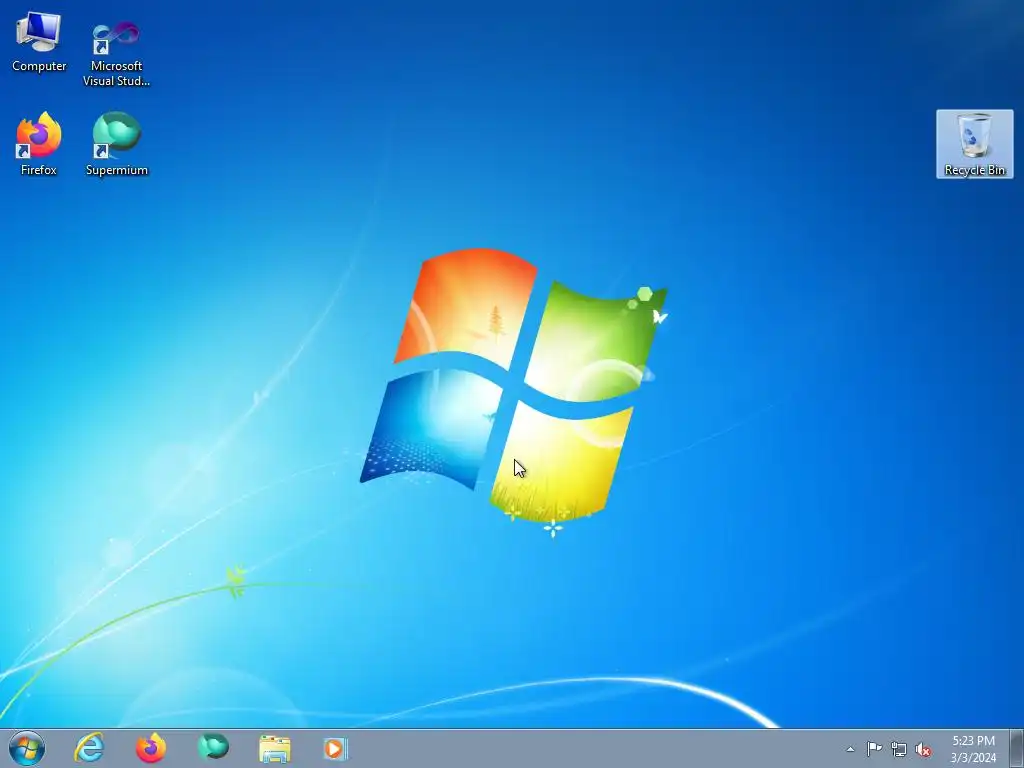This screenshot has height=768, width=1024.
Task: Launch Internet Explorer from the taskbar
Action: (x=89, y=748)
